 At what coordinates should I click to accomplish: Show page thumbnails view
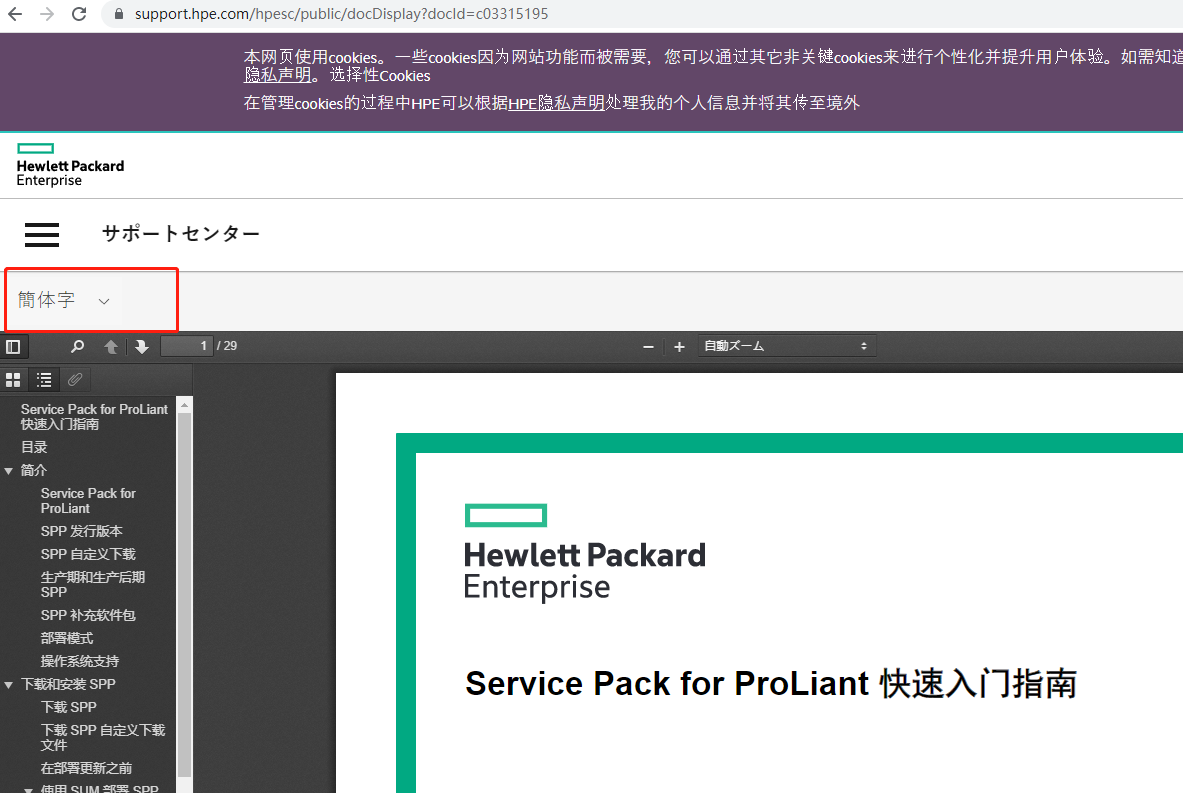pos(14,380)
